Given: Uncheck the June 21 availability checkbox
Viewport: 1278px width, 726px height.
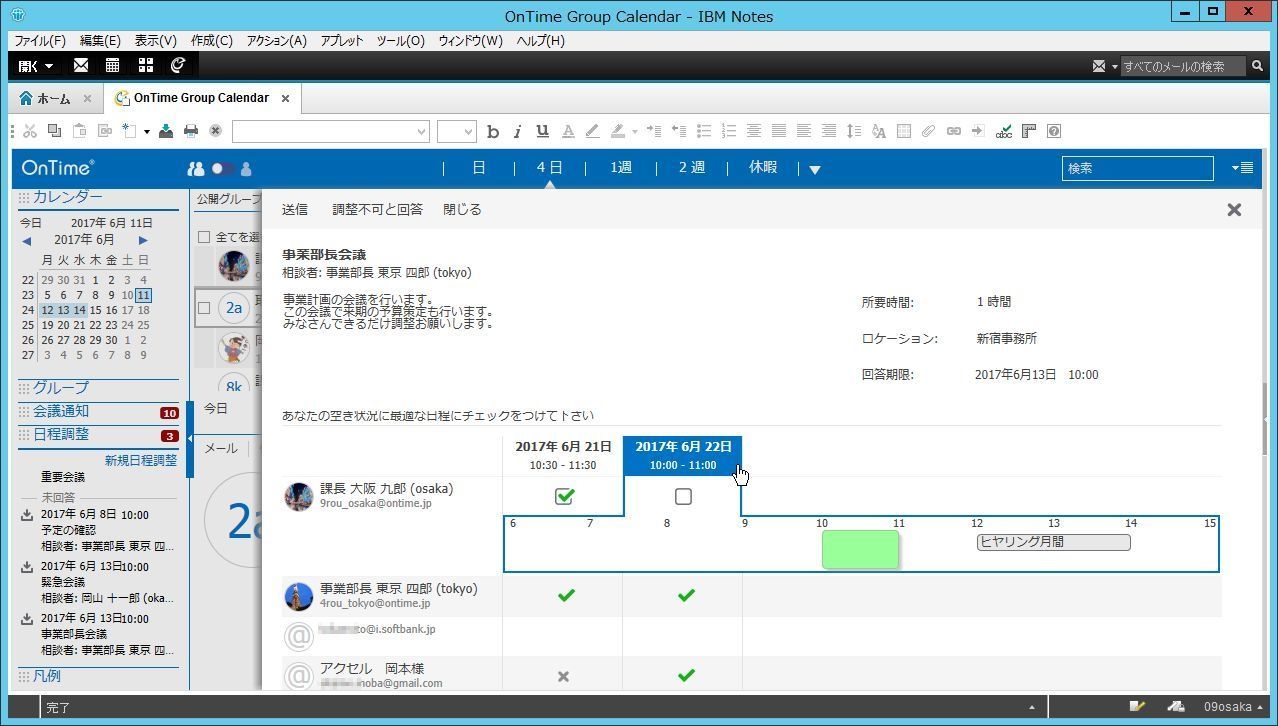Looking at the screenshot, I should click(564, 496).
